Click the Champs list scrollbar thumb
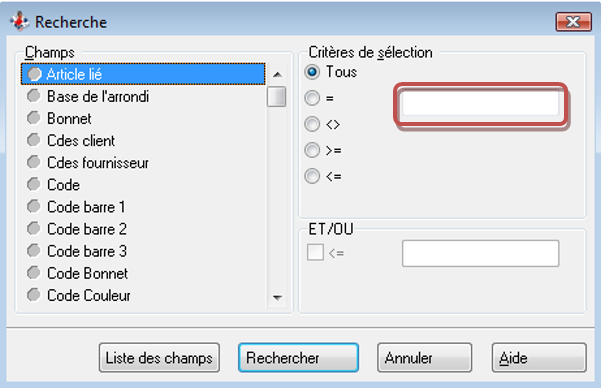Screen dimensions: 601x388 pos(277,97)
